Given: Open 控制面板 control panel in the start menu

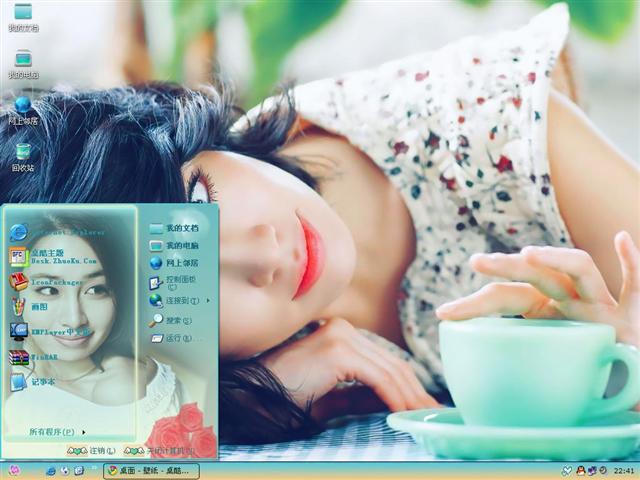Looking at the screenshot, I should tap(173, 282).
